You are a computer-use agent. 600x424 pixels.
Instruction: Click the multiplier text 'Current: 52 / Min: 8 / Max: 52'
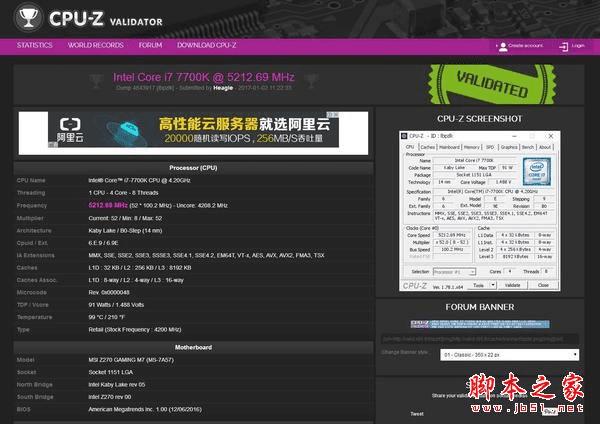pos(125,218)
